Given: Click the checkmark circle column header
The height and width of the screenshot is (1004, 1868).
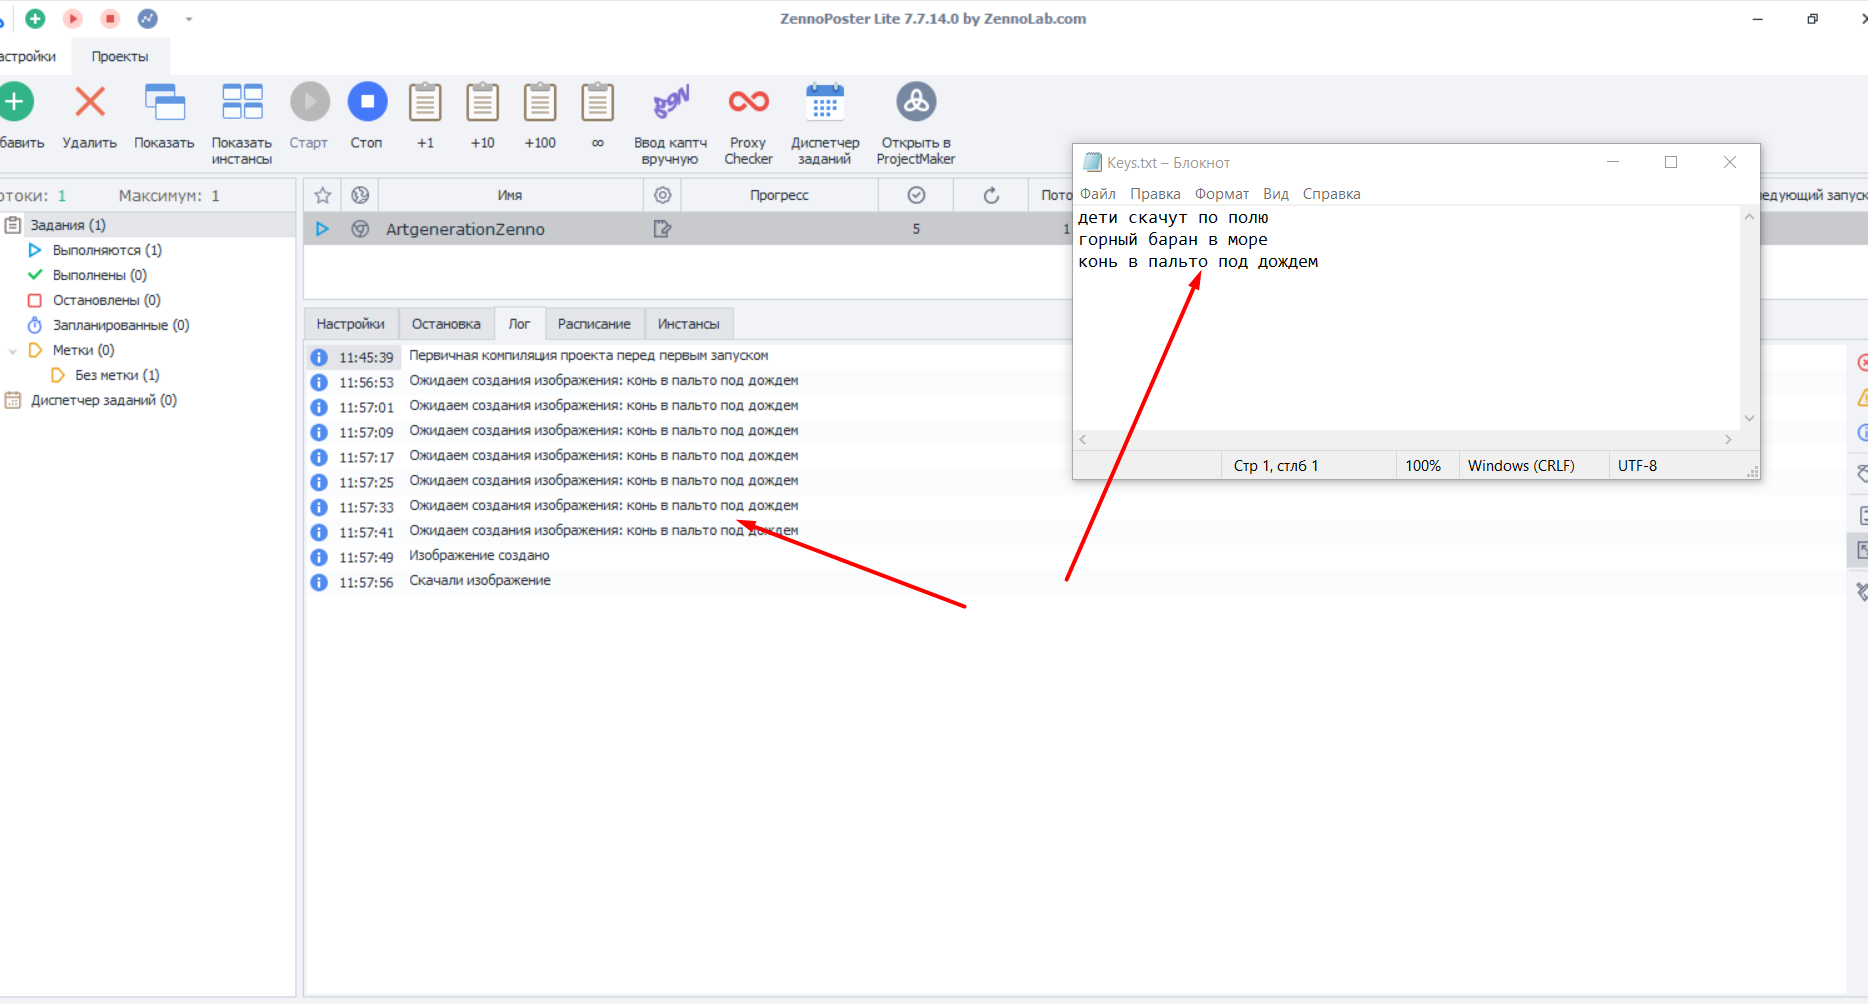Looking at the screenshot, I should tap(916, 195).
